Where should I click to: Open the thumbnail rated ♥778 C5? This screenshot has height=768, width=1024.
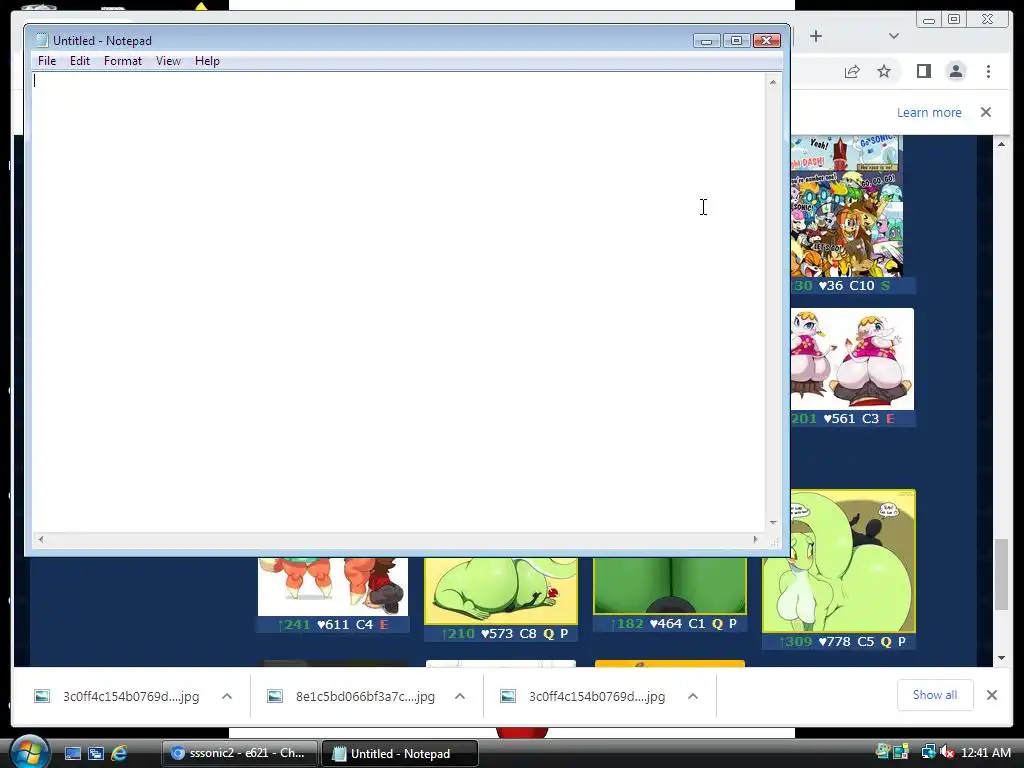click(x=839, y=562)
